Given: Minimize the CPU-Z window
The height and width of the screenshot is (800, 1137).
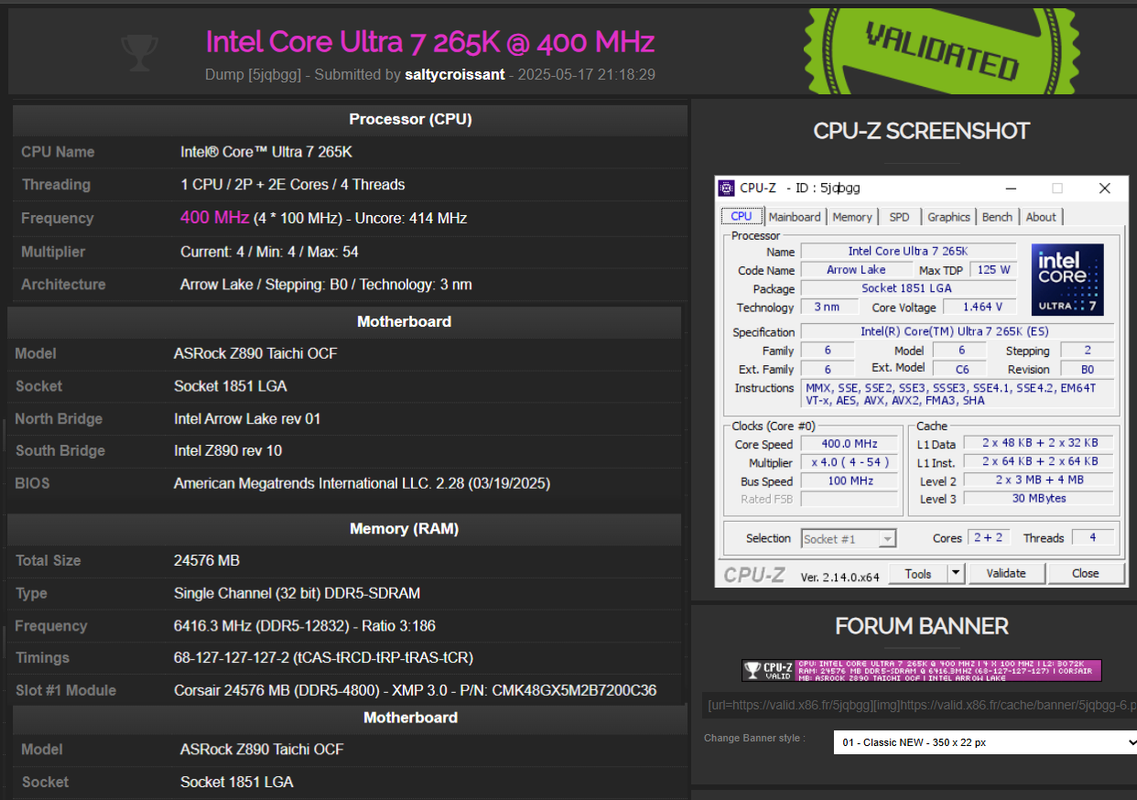Looking at the screenshot, I should click(x=1011, y=189).
